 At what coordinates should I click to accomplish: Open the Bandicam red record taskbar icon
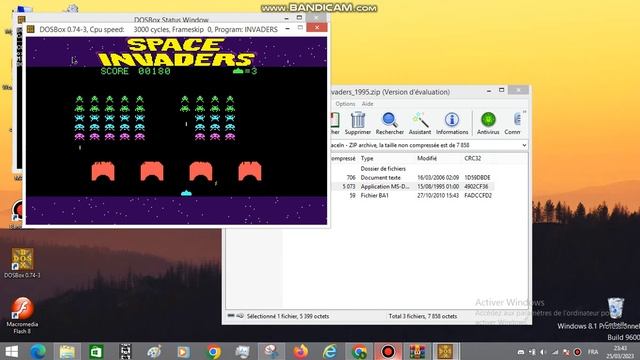pyautogui.click(x=388, y=351)
